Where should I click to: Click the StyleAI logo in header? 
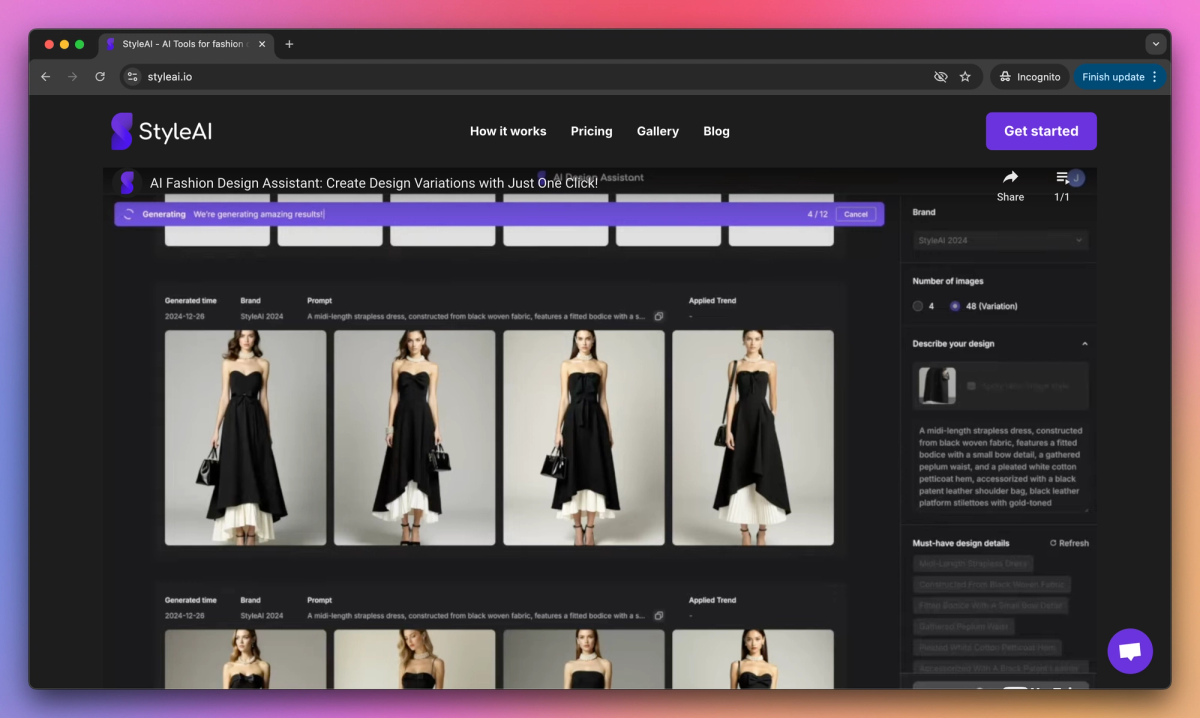[x=161, y=131]
